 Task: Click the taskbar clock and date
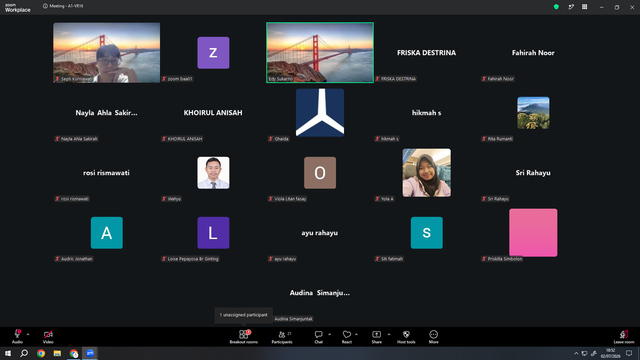pyautogui.click(x=610, y=353)
